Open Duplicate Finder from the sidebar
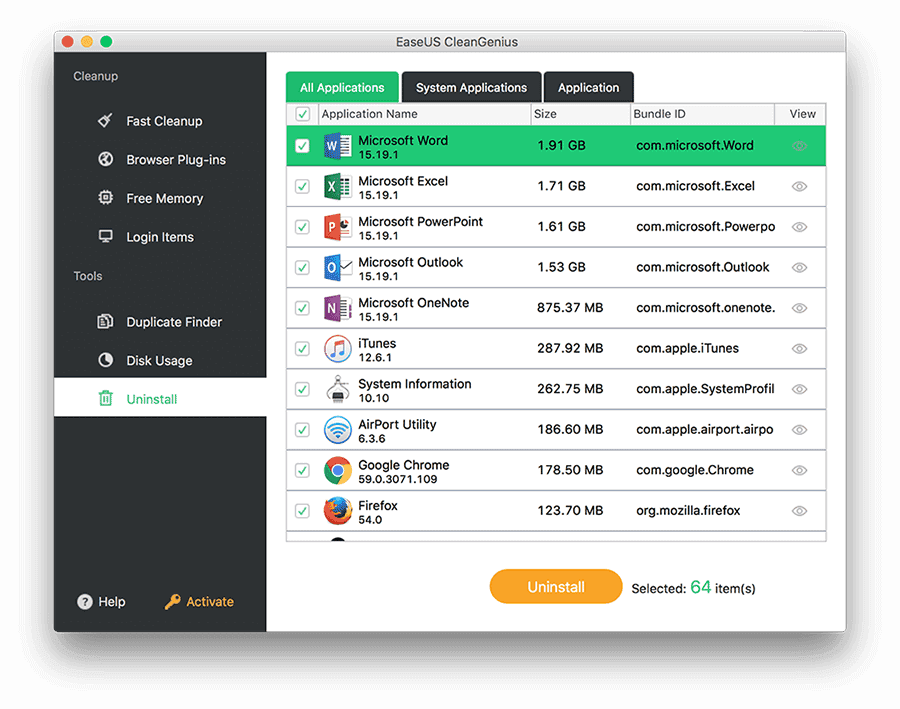The image size is (900, 709). (x=160, y=321)
